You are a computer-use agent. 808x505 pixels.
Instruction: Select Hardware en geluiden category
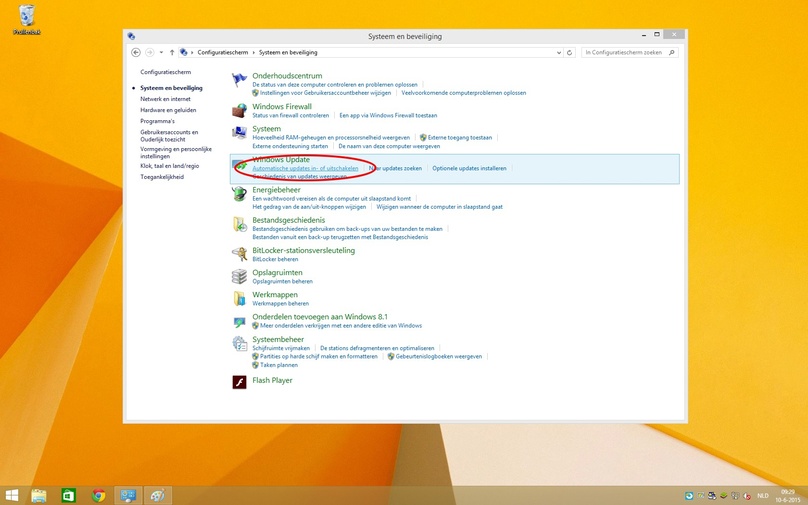(x=168, y=110)
